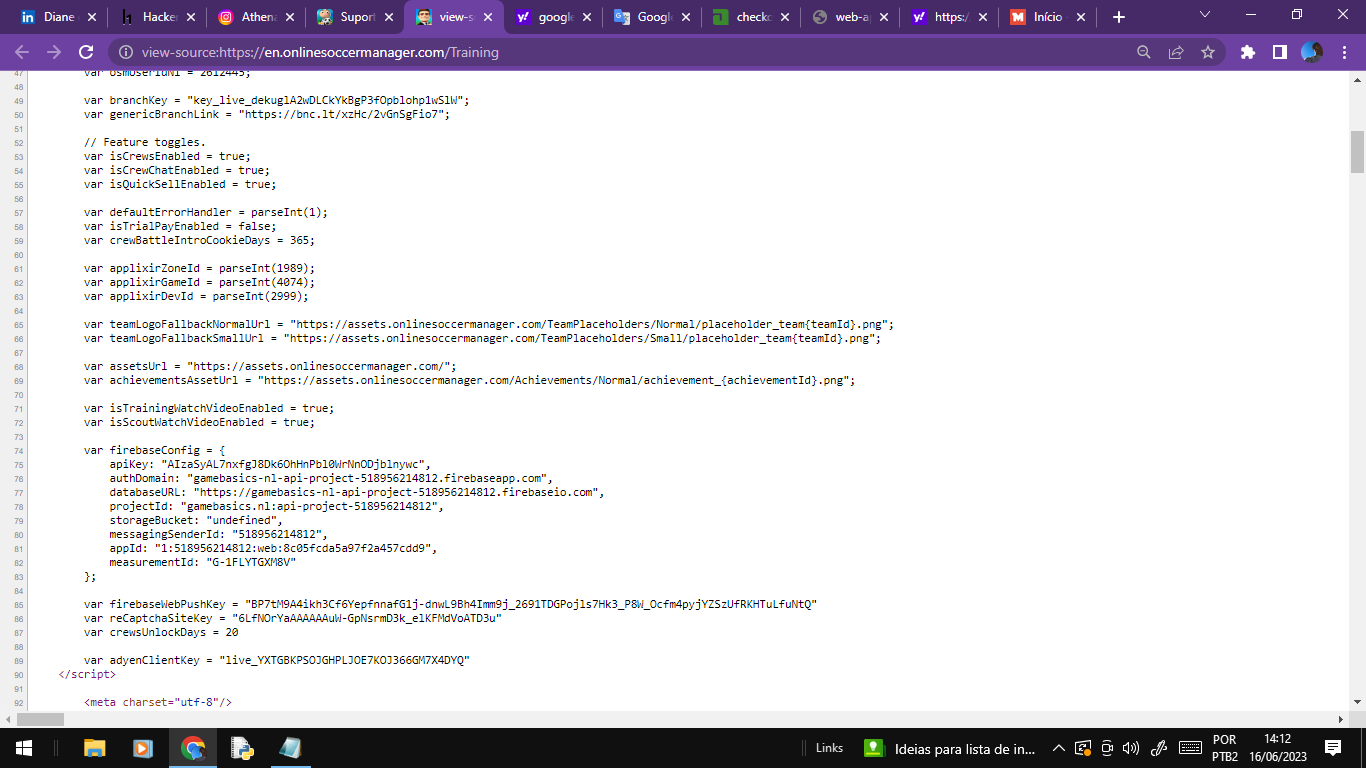Click the Chrome taskbar icon
Image resolution: width=1366 pixels, height=768 pixels.
tap(193, 748)
